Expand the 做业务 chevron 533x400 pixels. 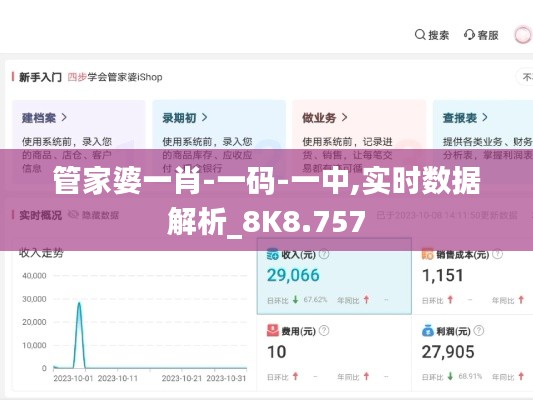344,118
